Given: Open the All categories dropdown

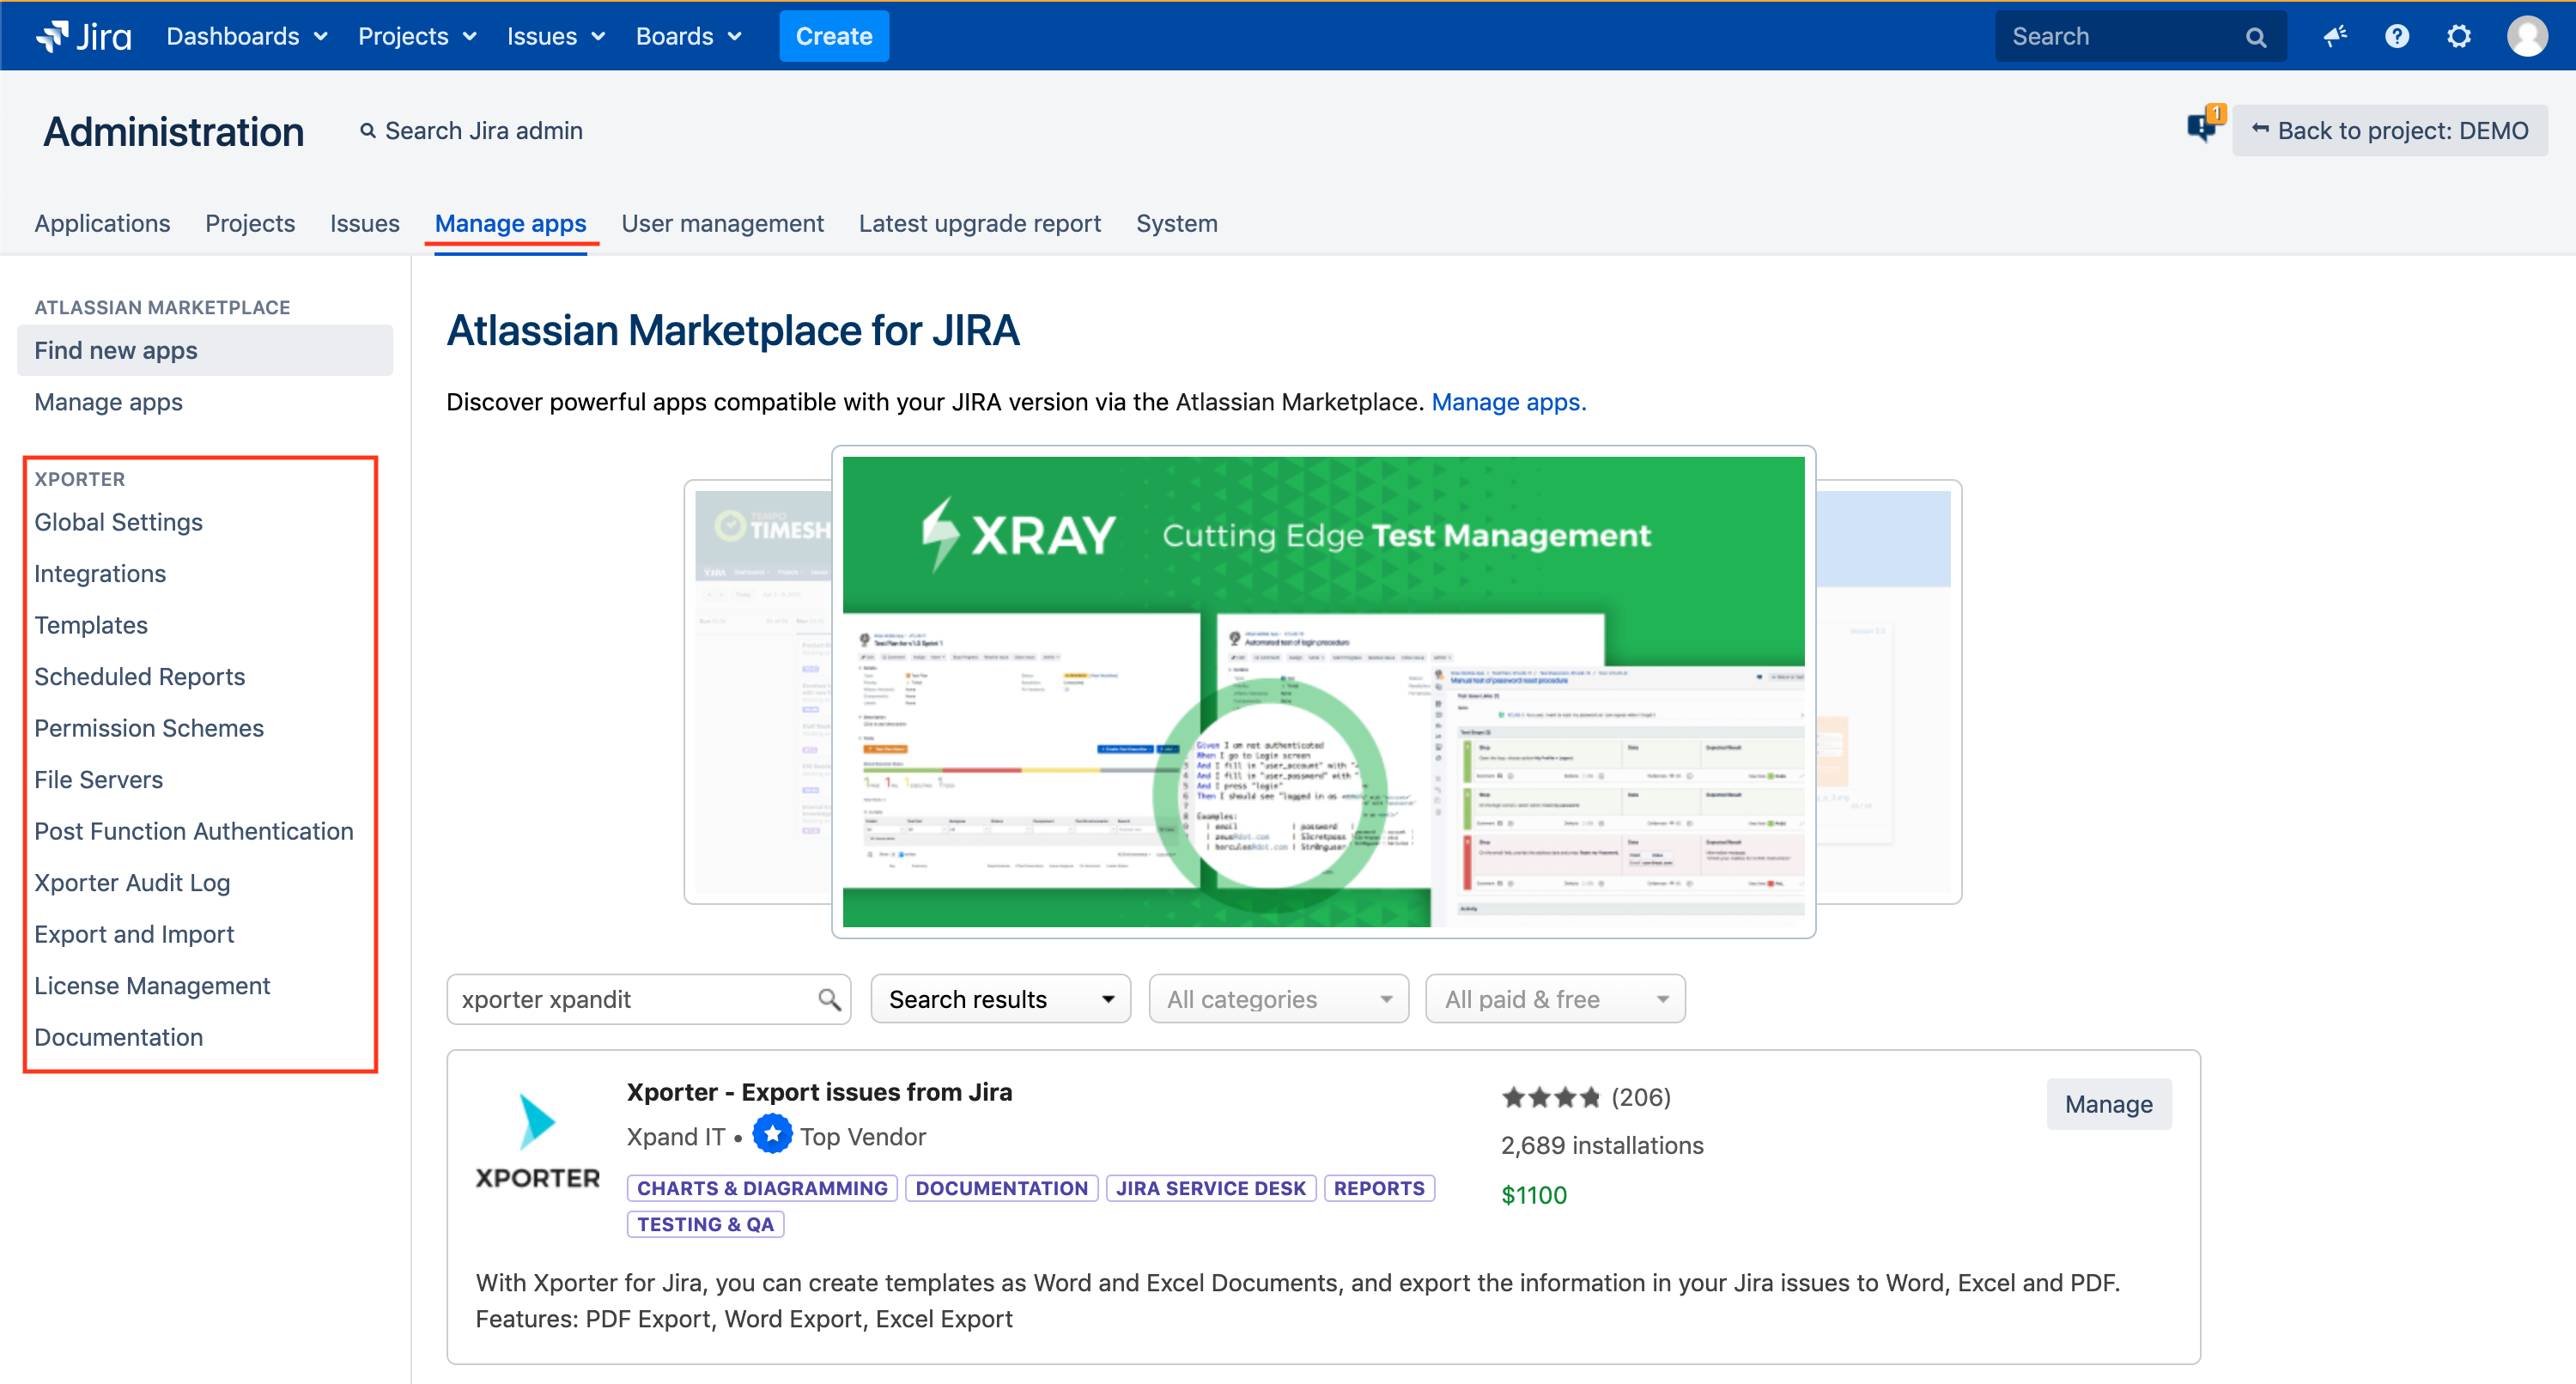Looking at the screenshot, I should click(1278, 999).
